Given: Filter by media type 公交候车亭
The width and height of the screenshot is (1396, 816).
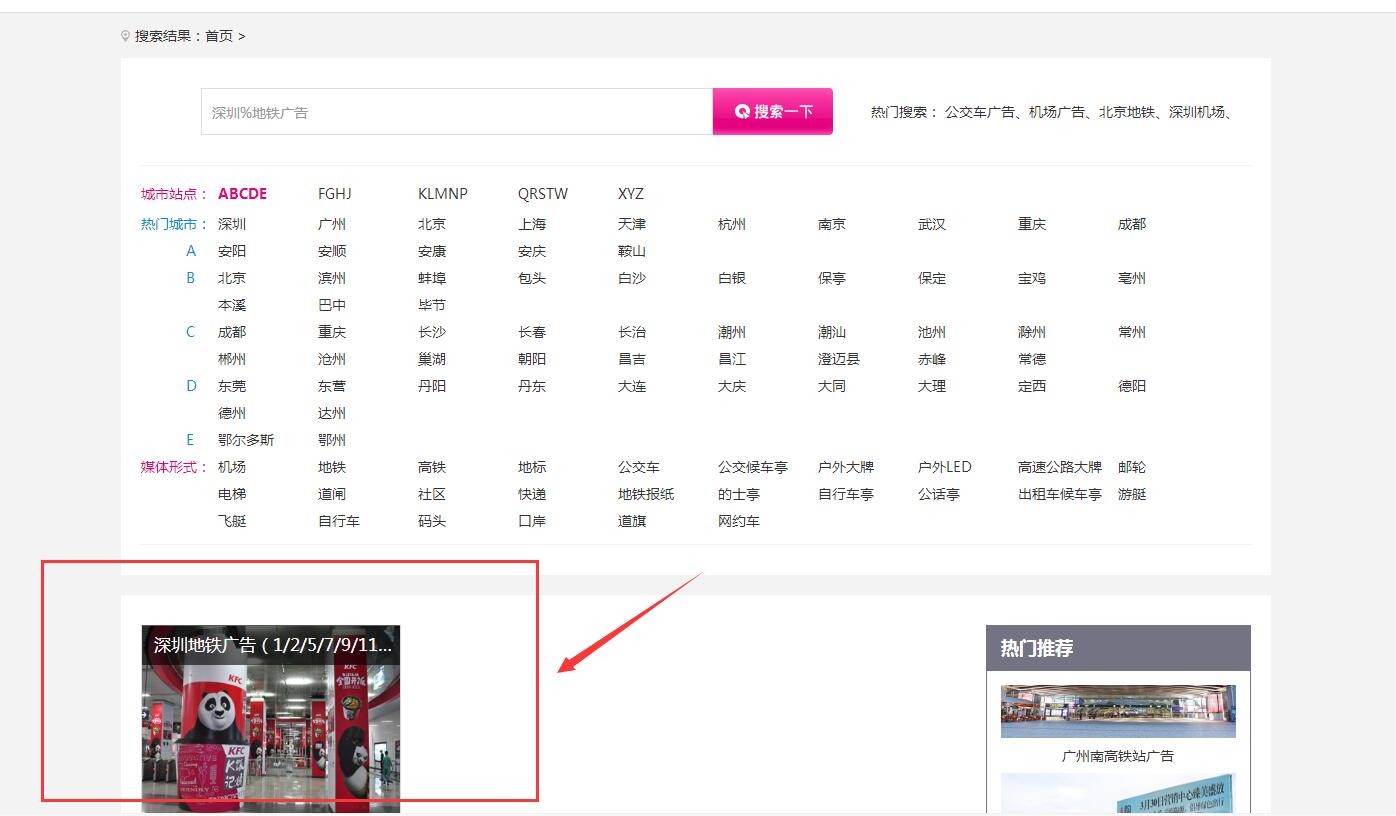Looking at the screenshot, I should [x=753, y=467].
